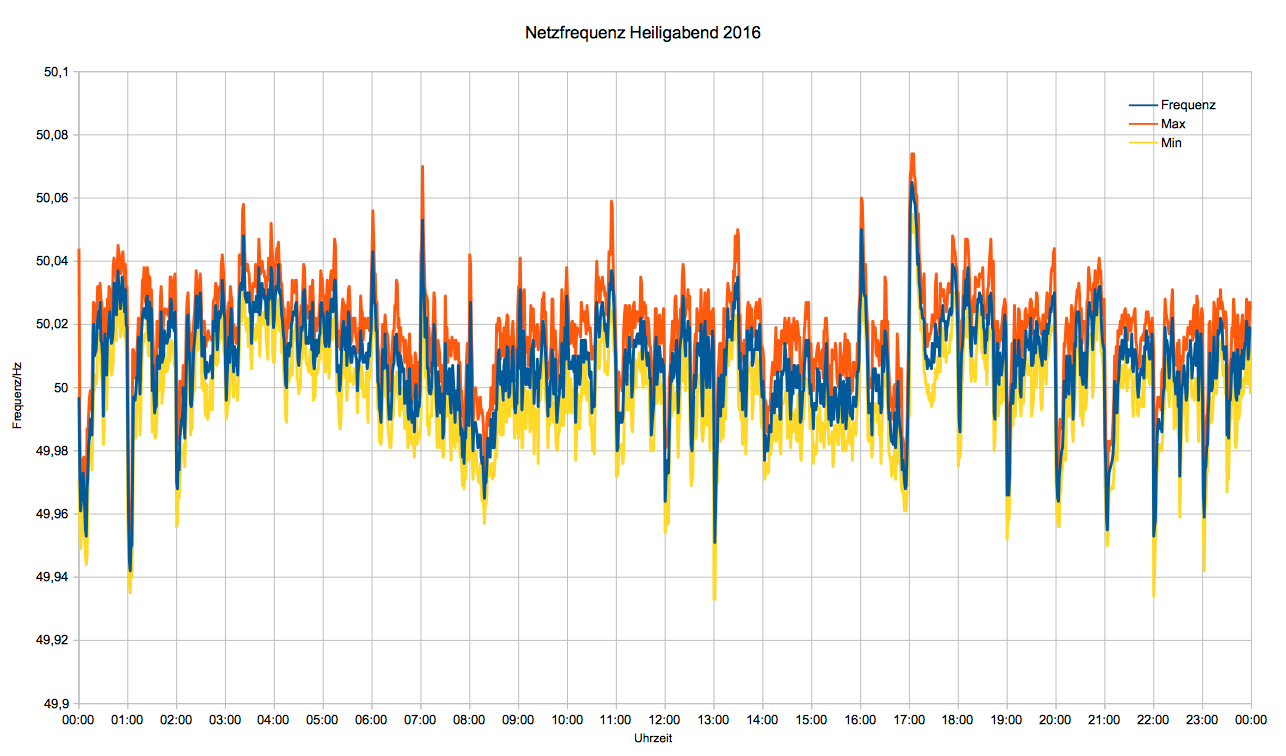Viewport: 1286px width, 756px height.
Task: Click the 50,02 y-axis label
Action: pos(54,324)
